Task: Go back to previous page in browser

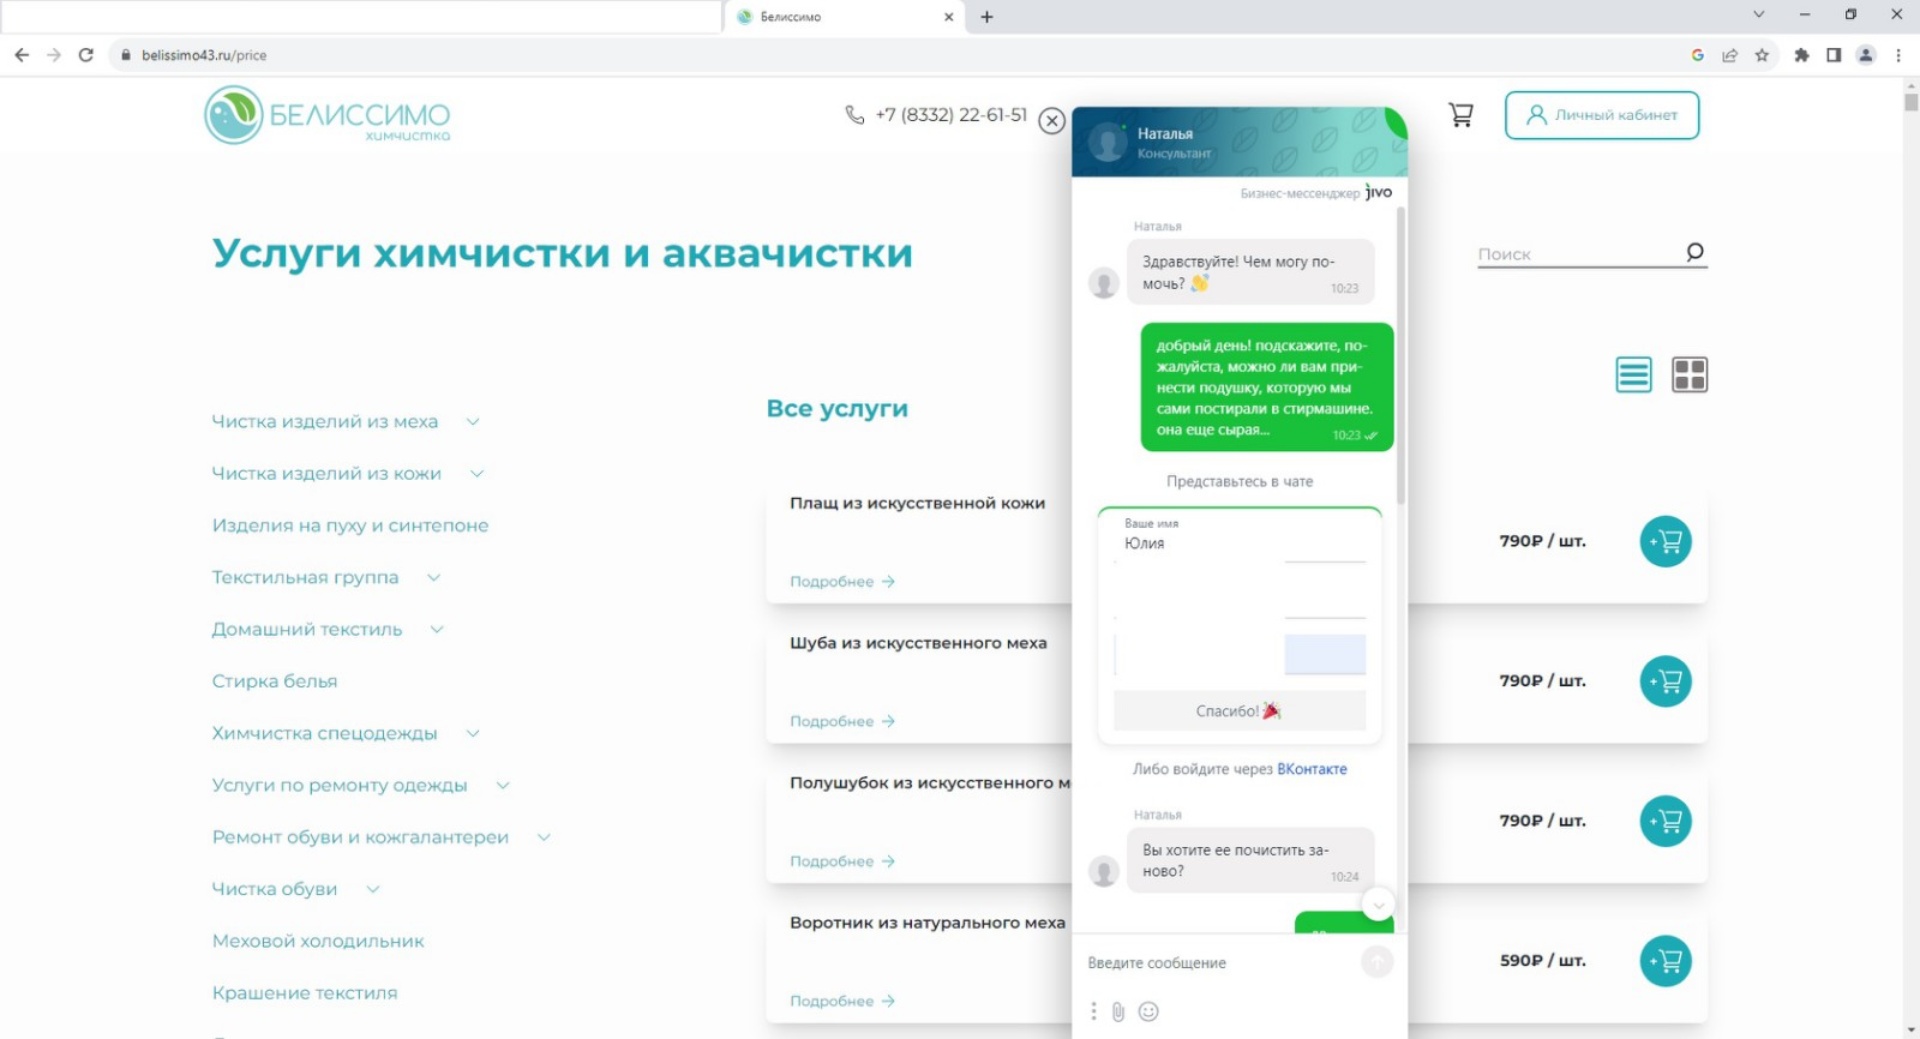Action: click(x=21, y=55)
